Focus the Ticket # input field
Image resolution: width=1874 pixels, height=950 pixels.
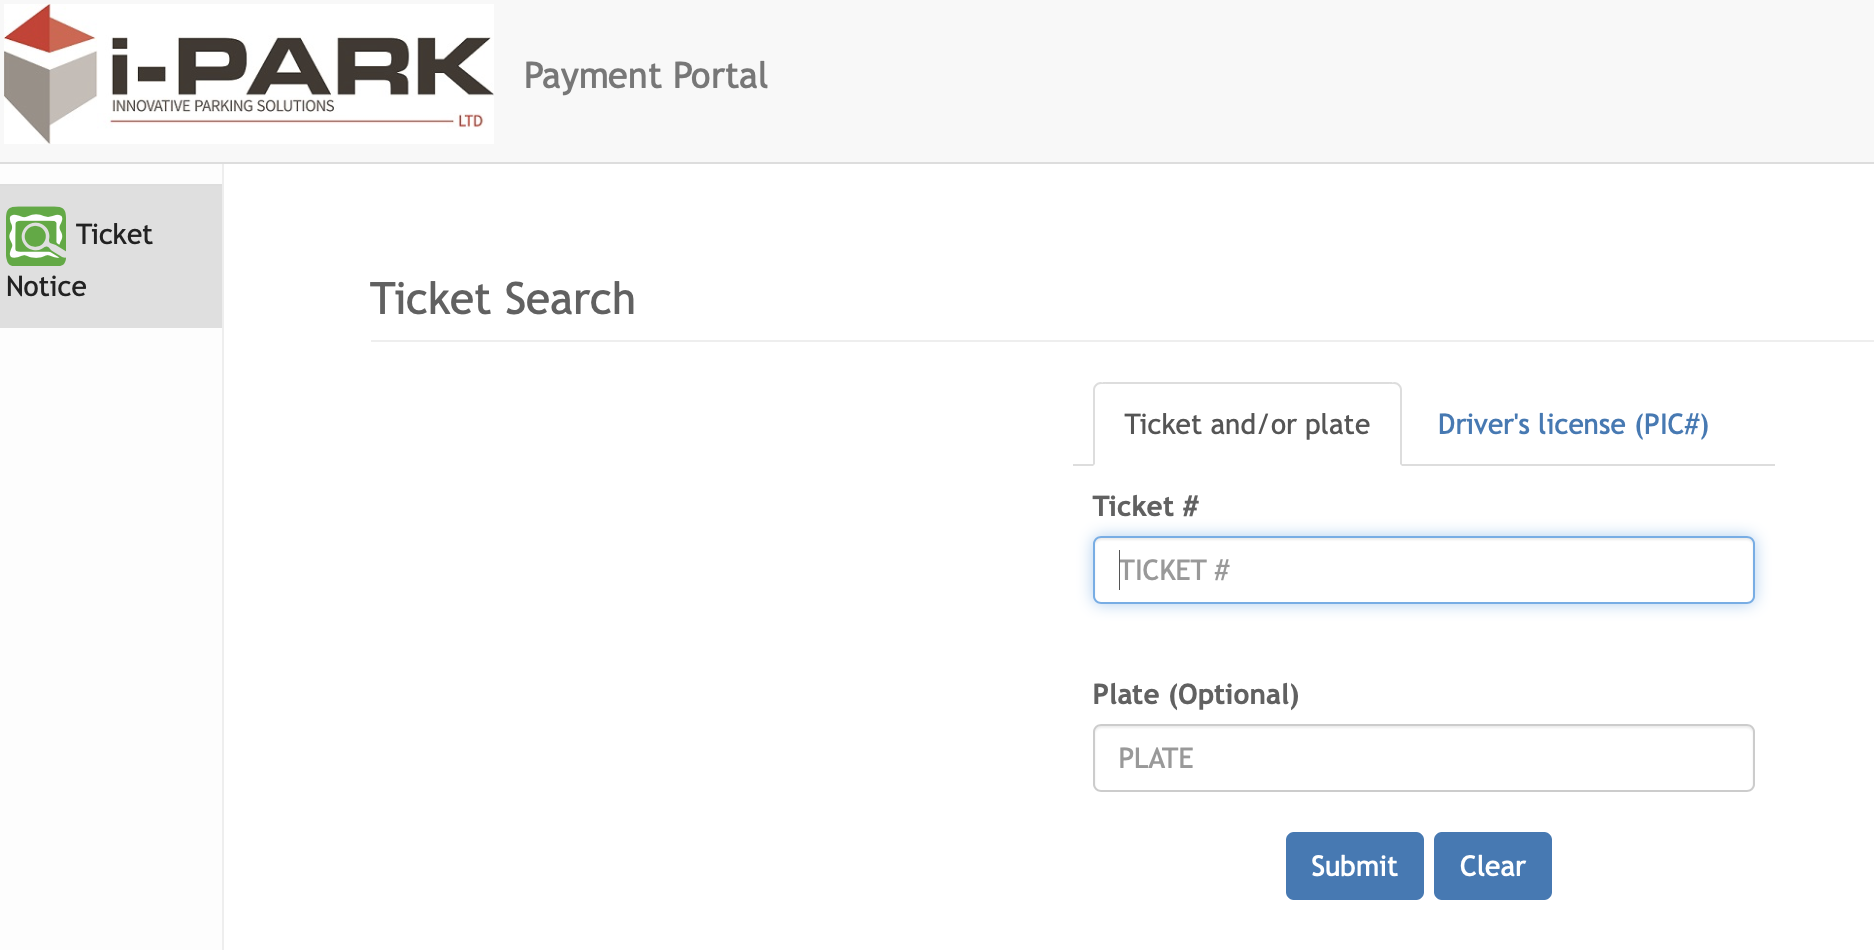(x=1422, y=570)
